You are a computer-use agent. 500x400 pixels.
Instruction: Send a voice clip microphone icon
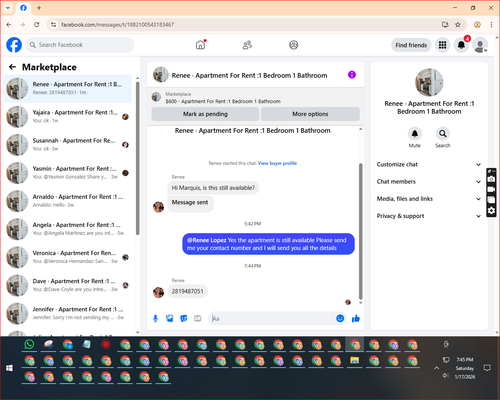point(155,319)
